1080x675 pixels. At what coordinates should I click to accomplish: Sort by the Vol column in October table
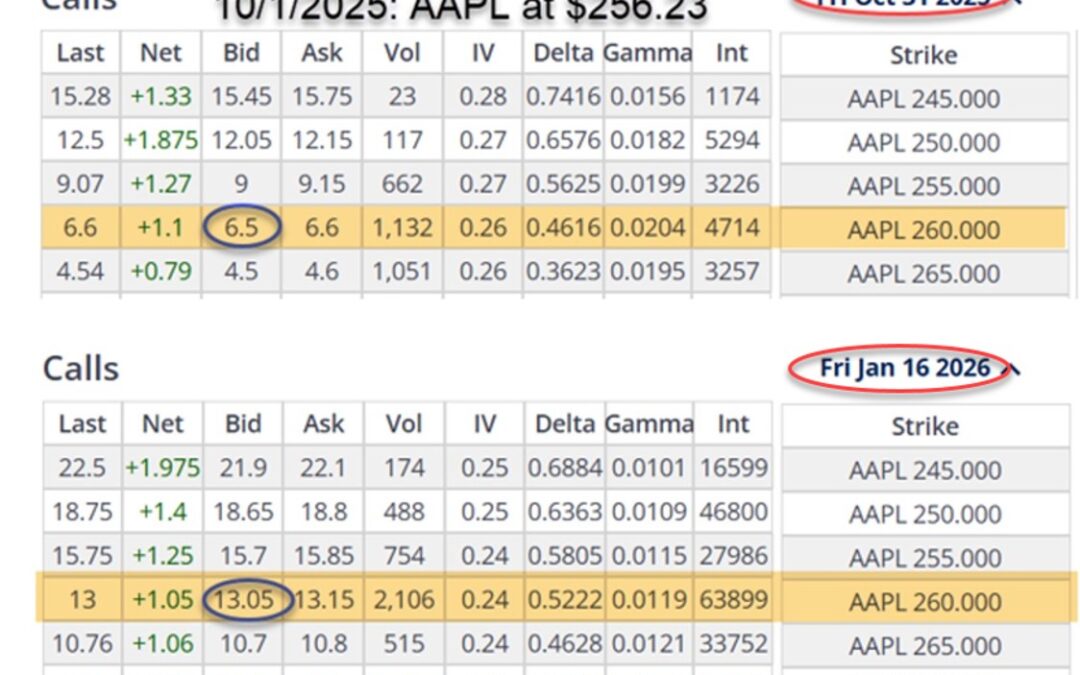coord(403,53)
